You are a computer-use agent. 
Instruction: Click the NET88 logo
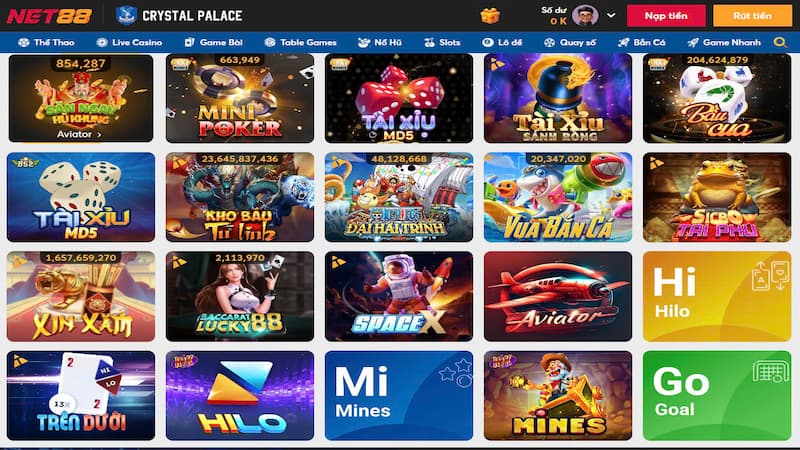(x=49, y=16)
